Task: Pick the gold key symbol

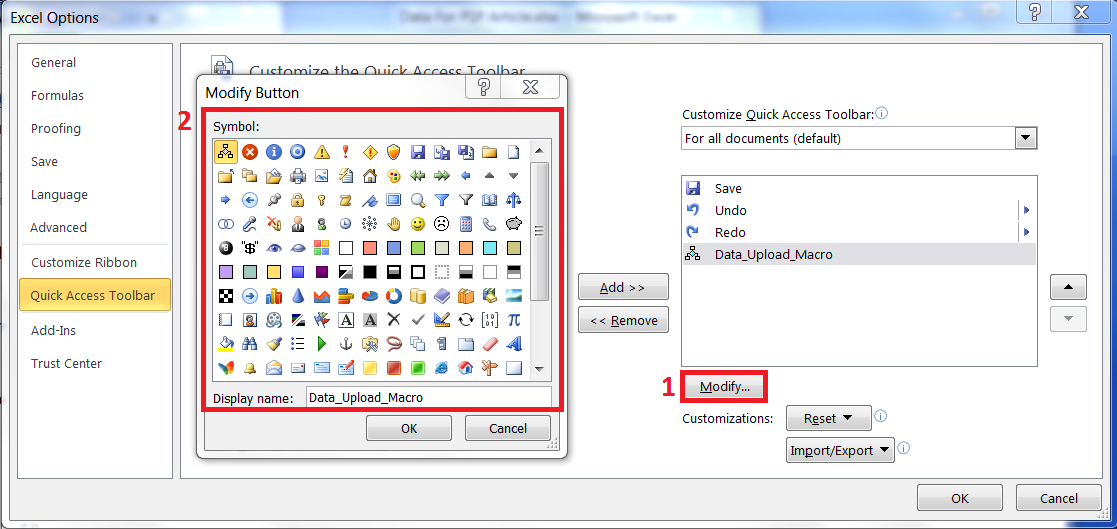Action: (x=322, y=200)
